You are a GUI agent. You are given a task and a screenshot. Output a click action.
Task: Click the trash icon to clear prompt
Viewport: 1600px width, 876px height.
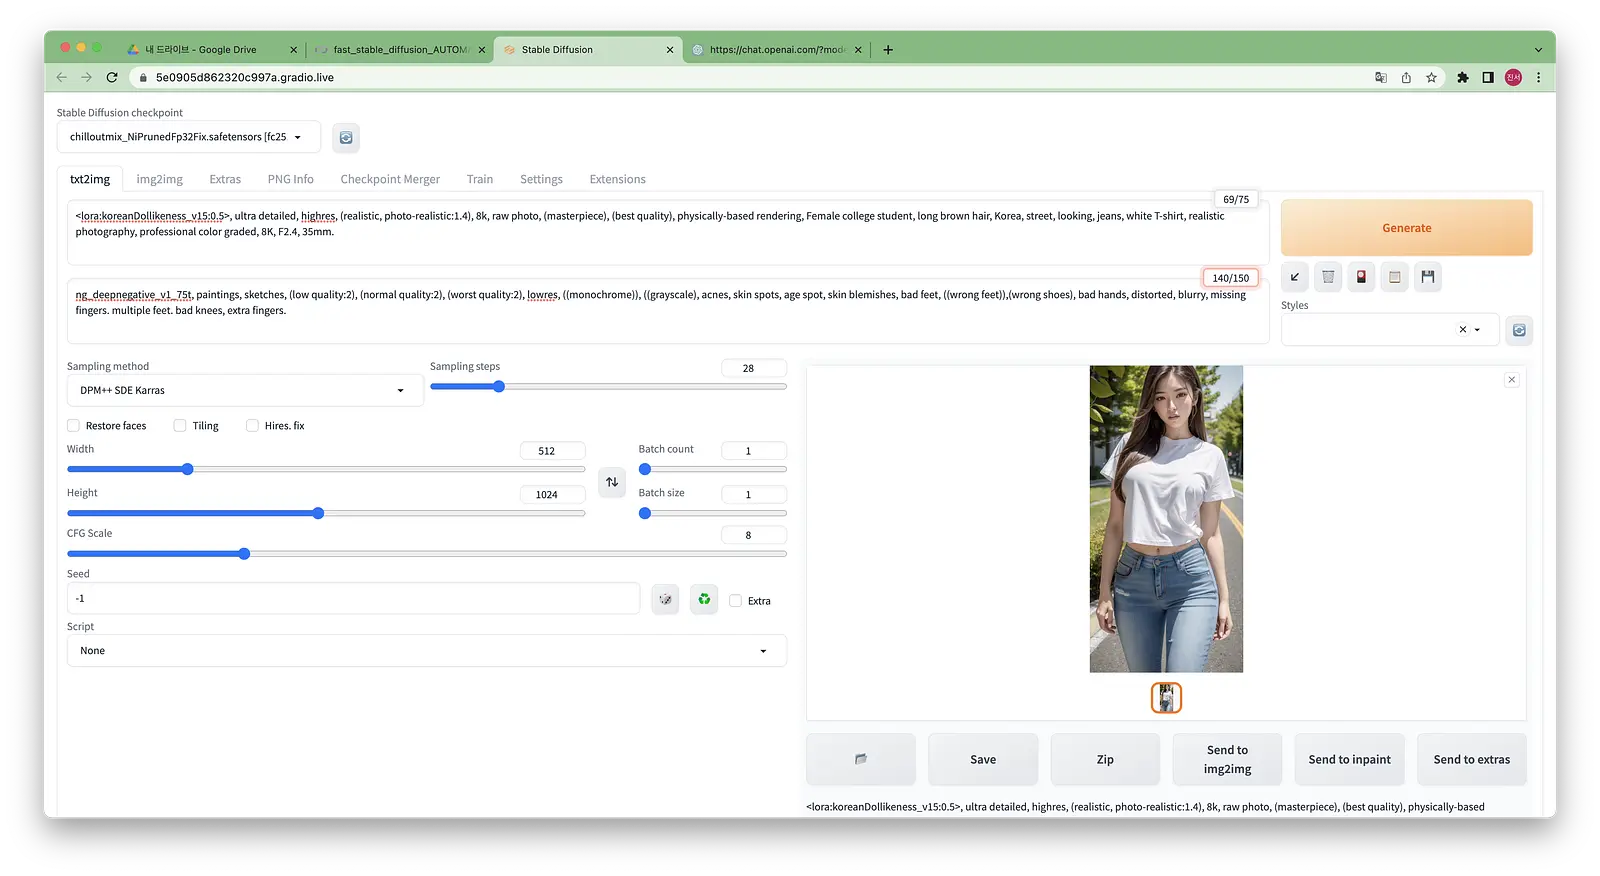point(1328,277)
